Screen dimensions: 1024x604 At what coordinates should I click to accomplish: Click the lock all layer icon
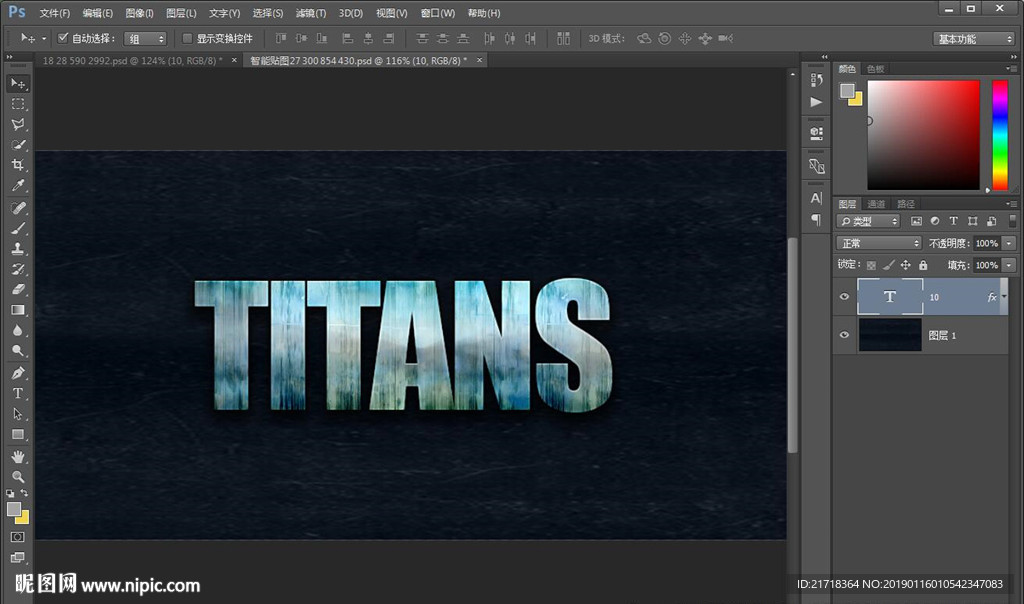[x=923, y=265]
